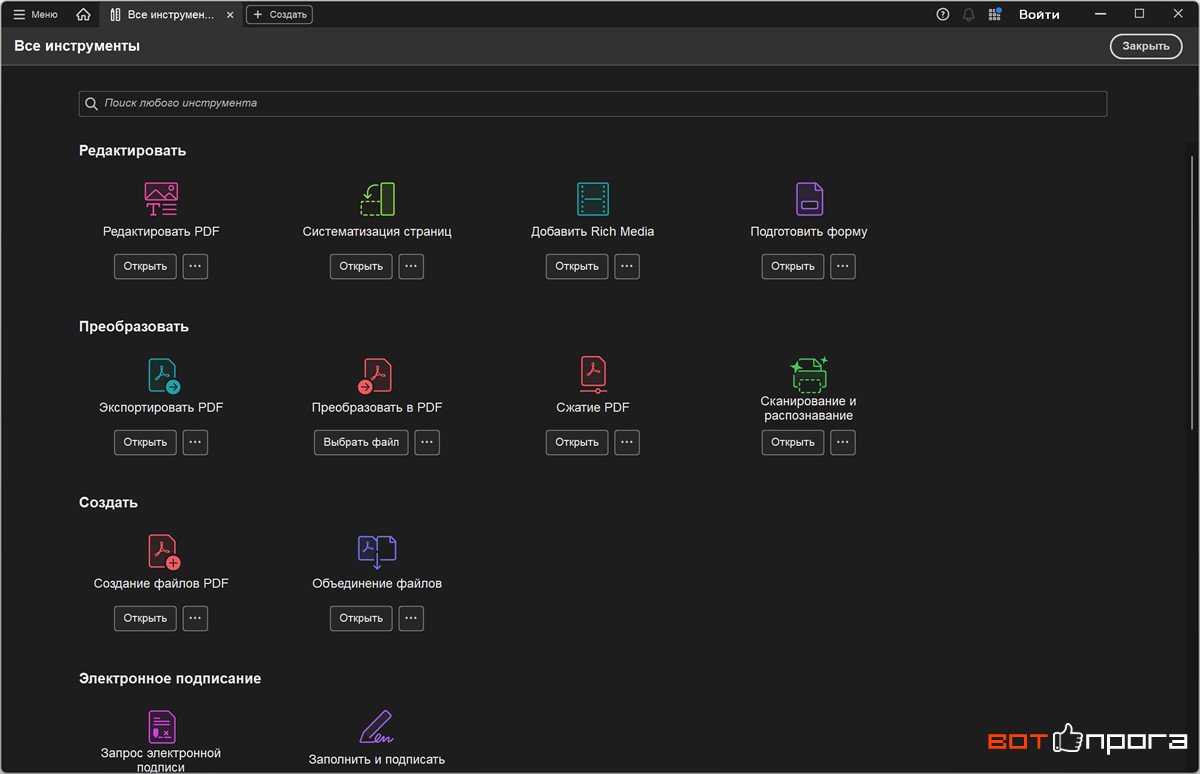Open more options for Преобразовать в PDF
The width and height of the screenshot is (1200, 774).
click(x=427, y=442)
